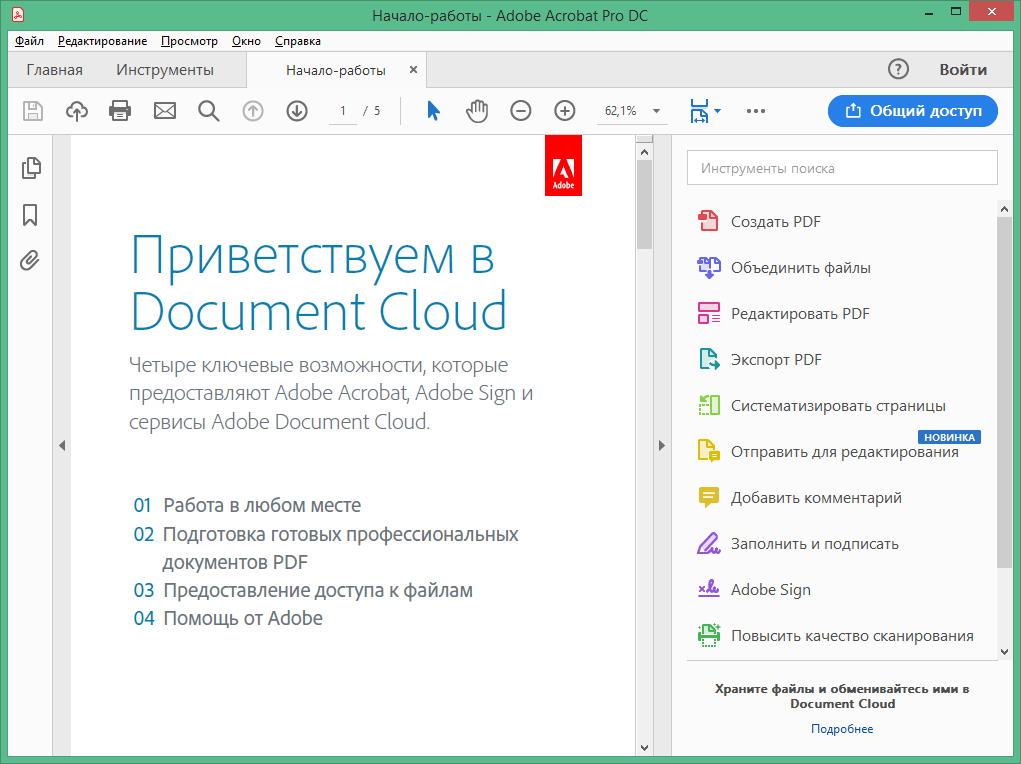Image resolution: width=1021 pixels, height=764 pixels.
Task: Click the fit page width icon
Action: tap(699, 111)
